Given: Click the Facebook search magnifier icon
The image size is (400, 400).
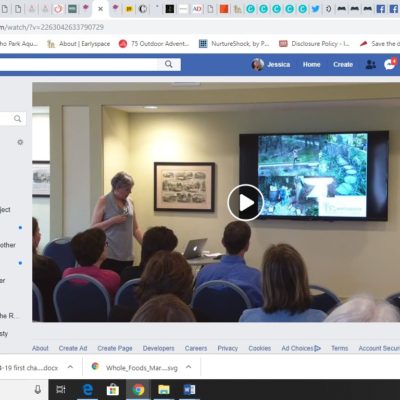Looking at the screenshot, I should click(x=169, y=64).
